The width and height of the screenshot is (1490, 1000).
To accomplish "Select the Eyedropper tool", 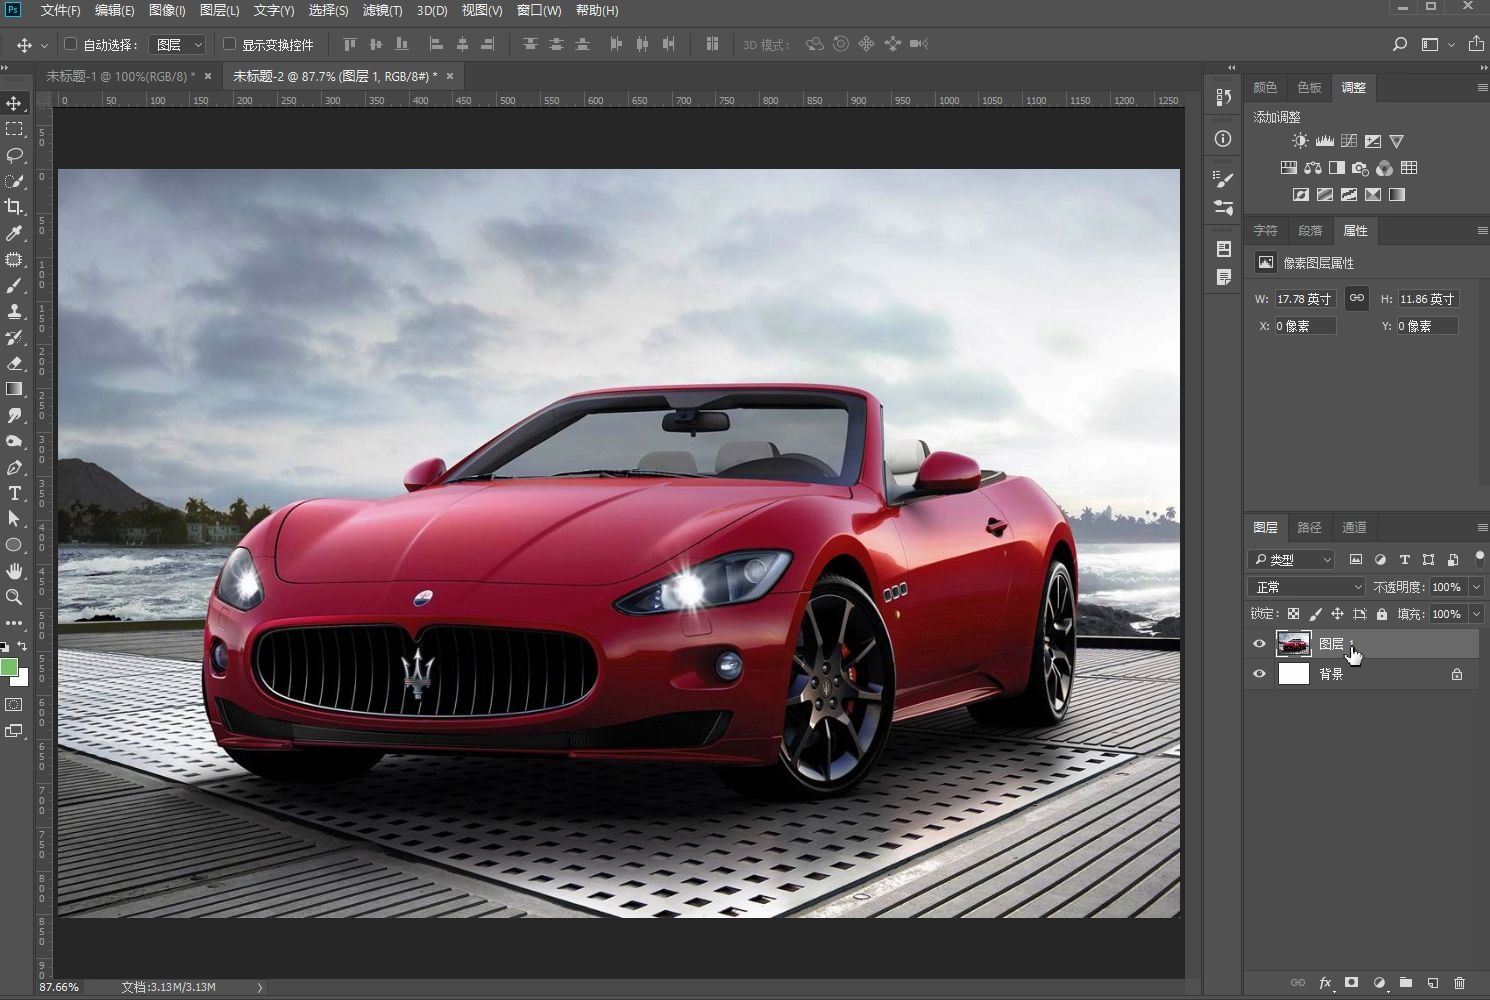I will 14,233.
